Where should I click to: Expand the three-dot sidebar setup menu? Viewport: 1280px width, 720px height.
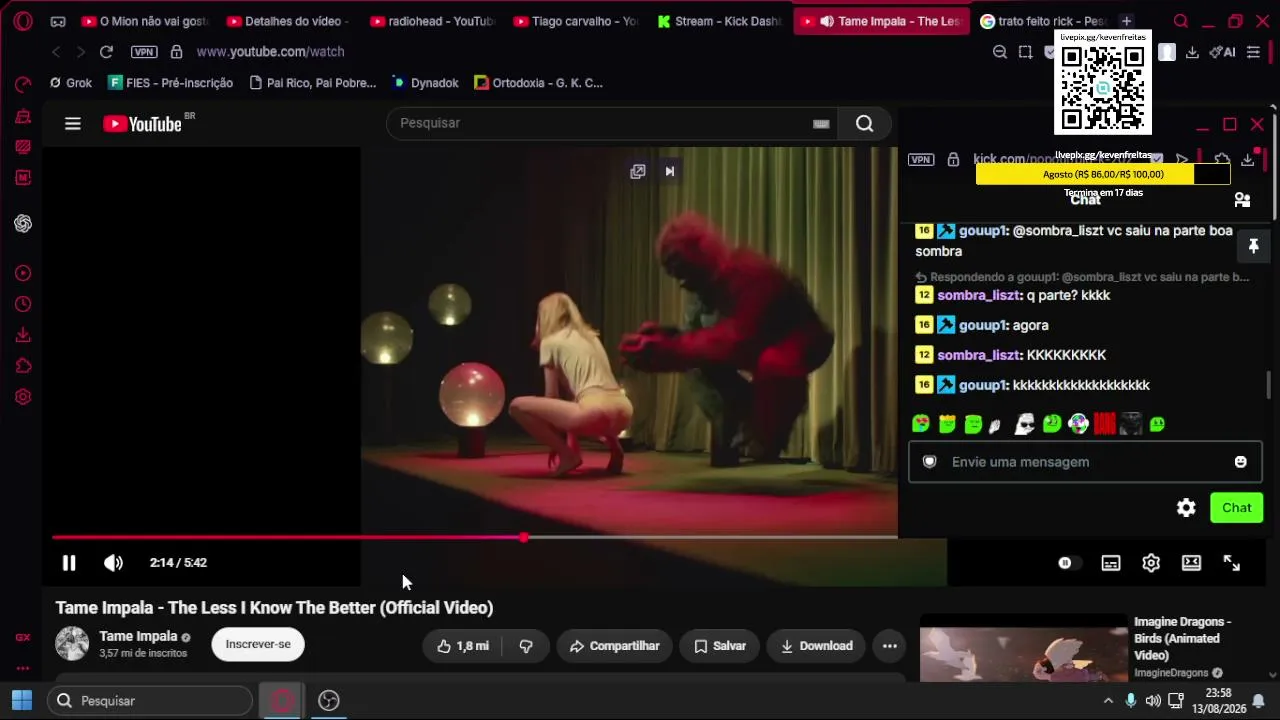point(23,668)
